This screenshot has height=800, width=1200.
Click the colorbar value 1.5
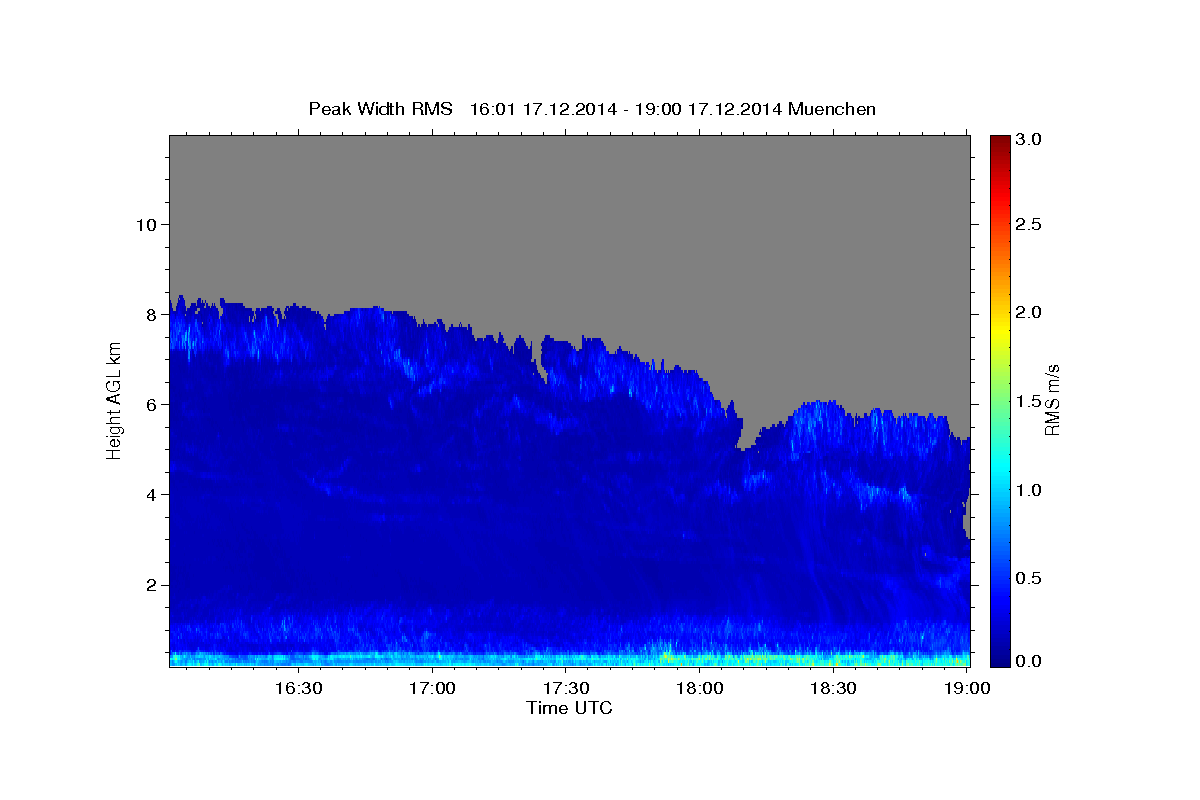coord(1030,401)
